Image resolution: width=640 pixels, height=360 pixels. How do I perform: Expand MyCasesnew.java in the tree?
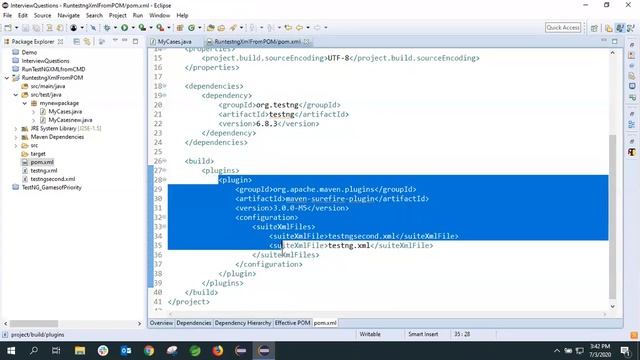33,120
